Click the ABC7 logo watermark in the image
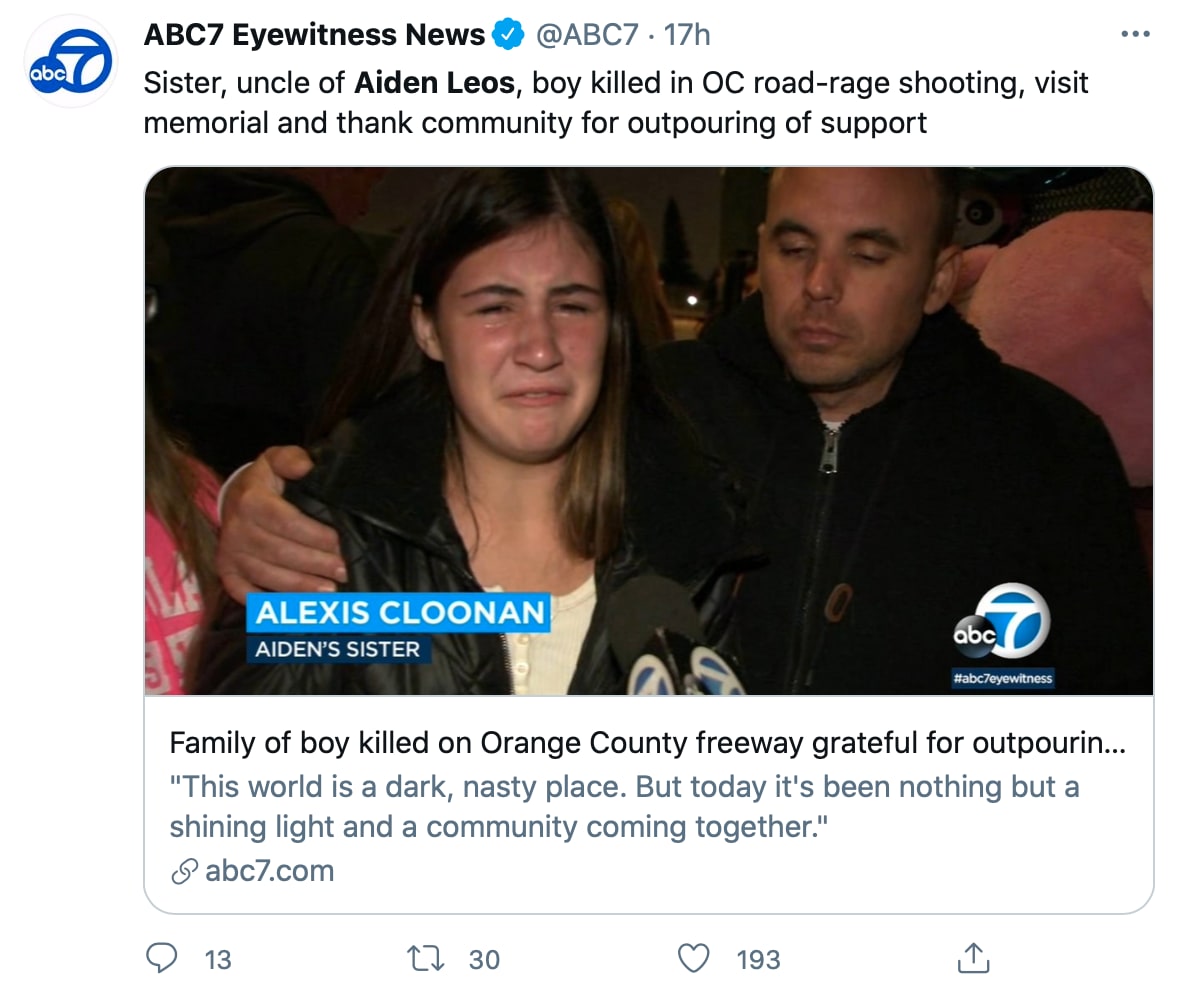1178x994 pixels. click(x=1001, y=621)
